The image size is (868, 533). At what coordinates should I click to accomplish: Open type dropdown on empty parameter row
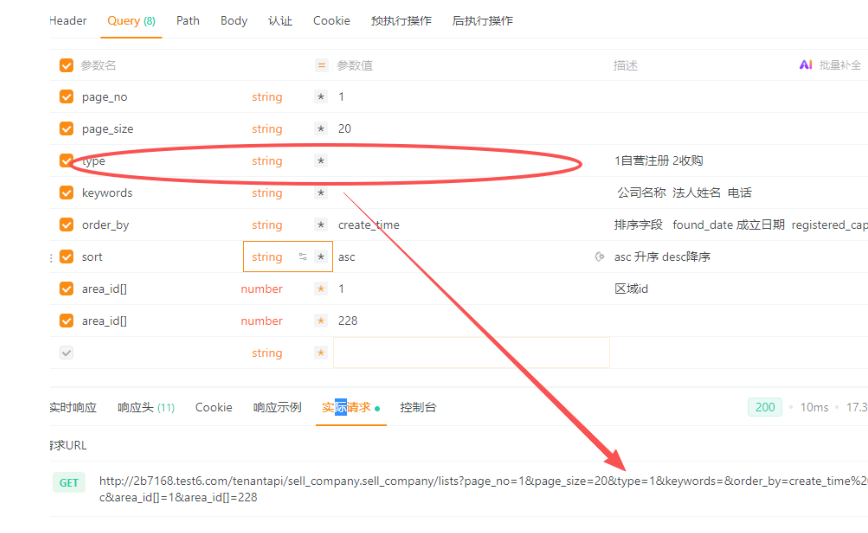point(267,353)
